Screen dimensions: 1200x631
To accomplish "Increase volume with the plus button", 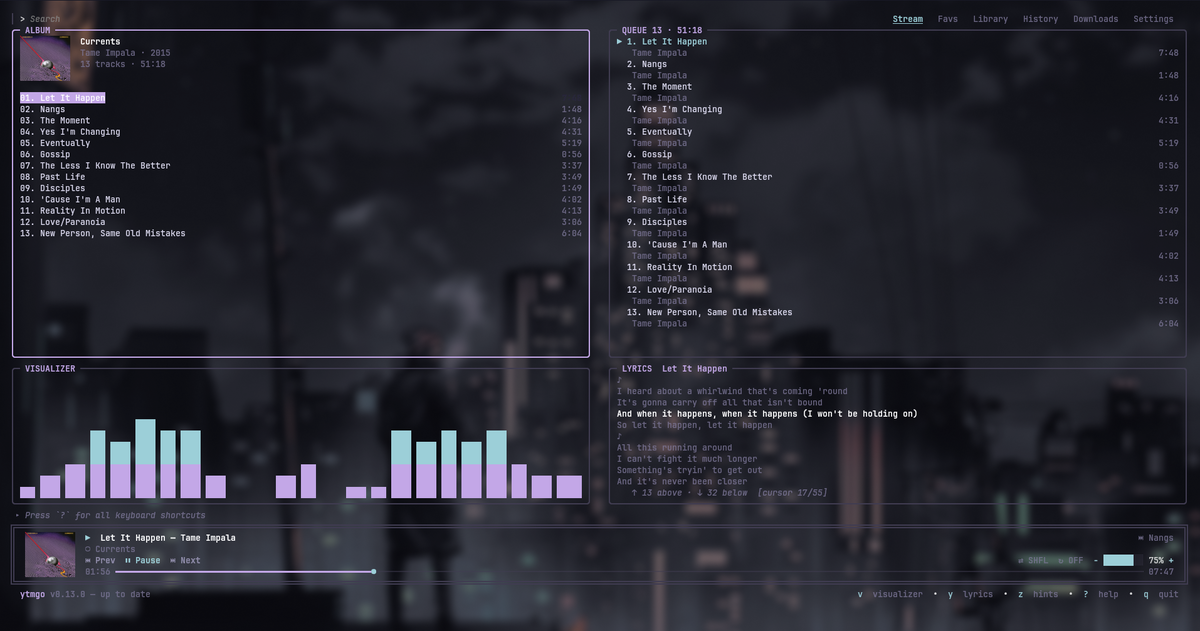I will pos(1171,560).
